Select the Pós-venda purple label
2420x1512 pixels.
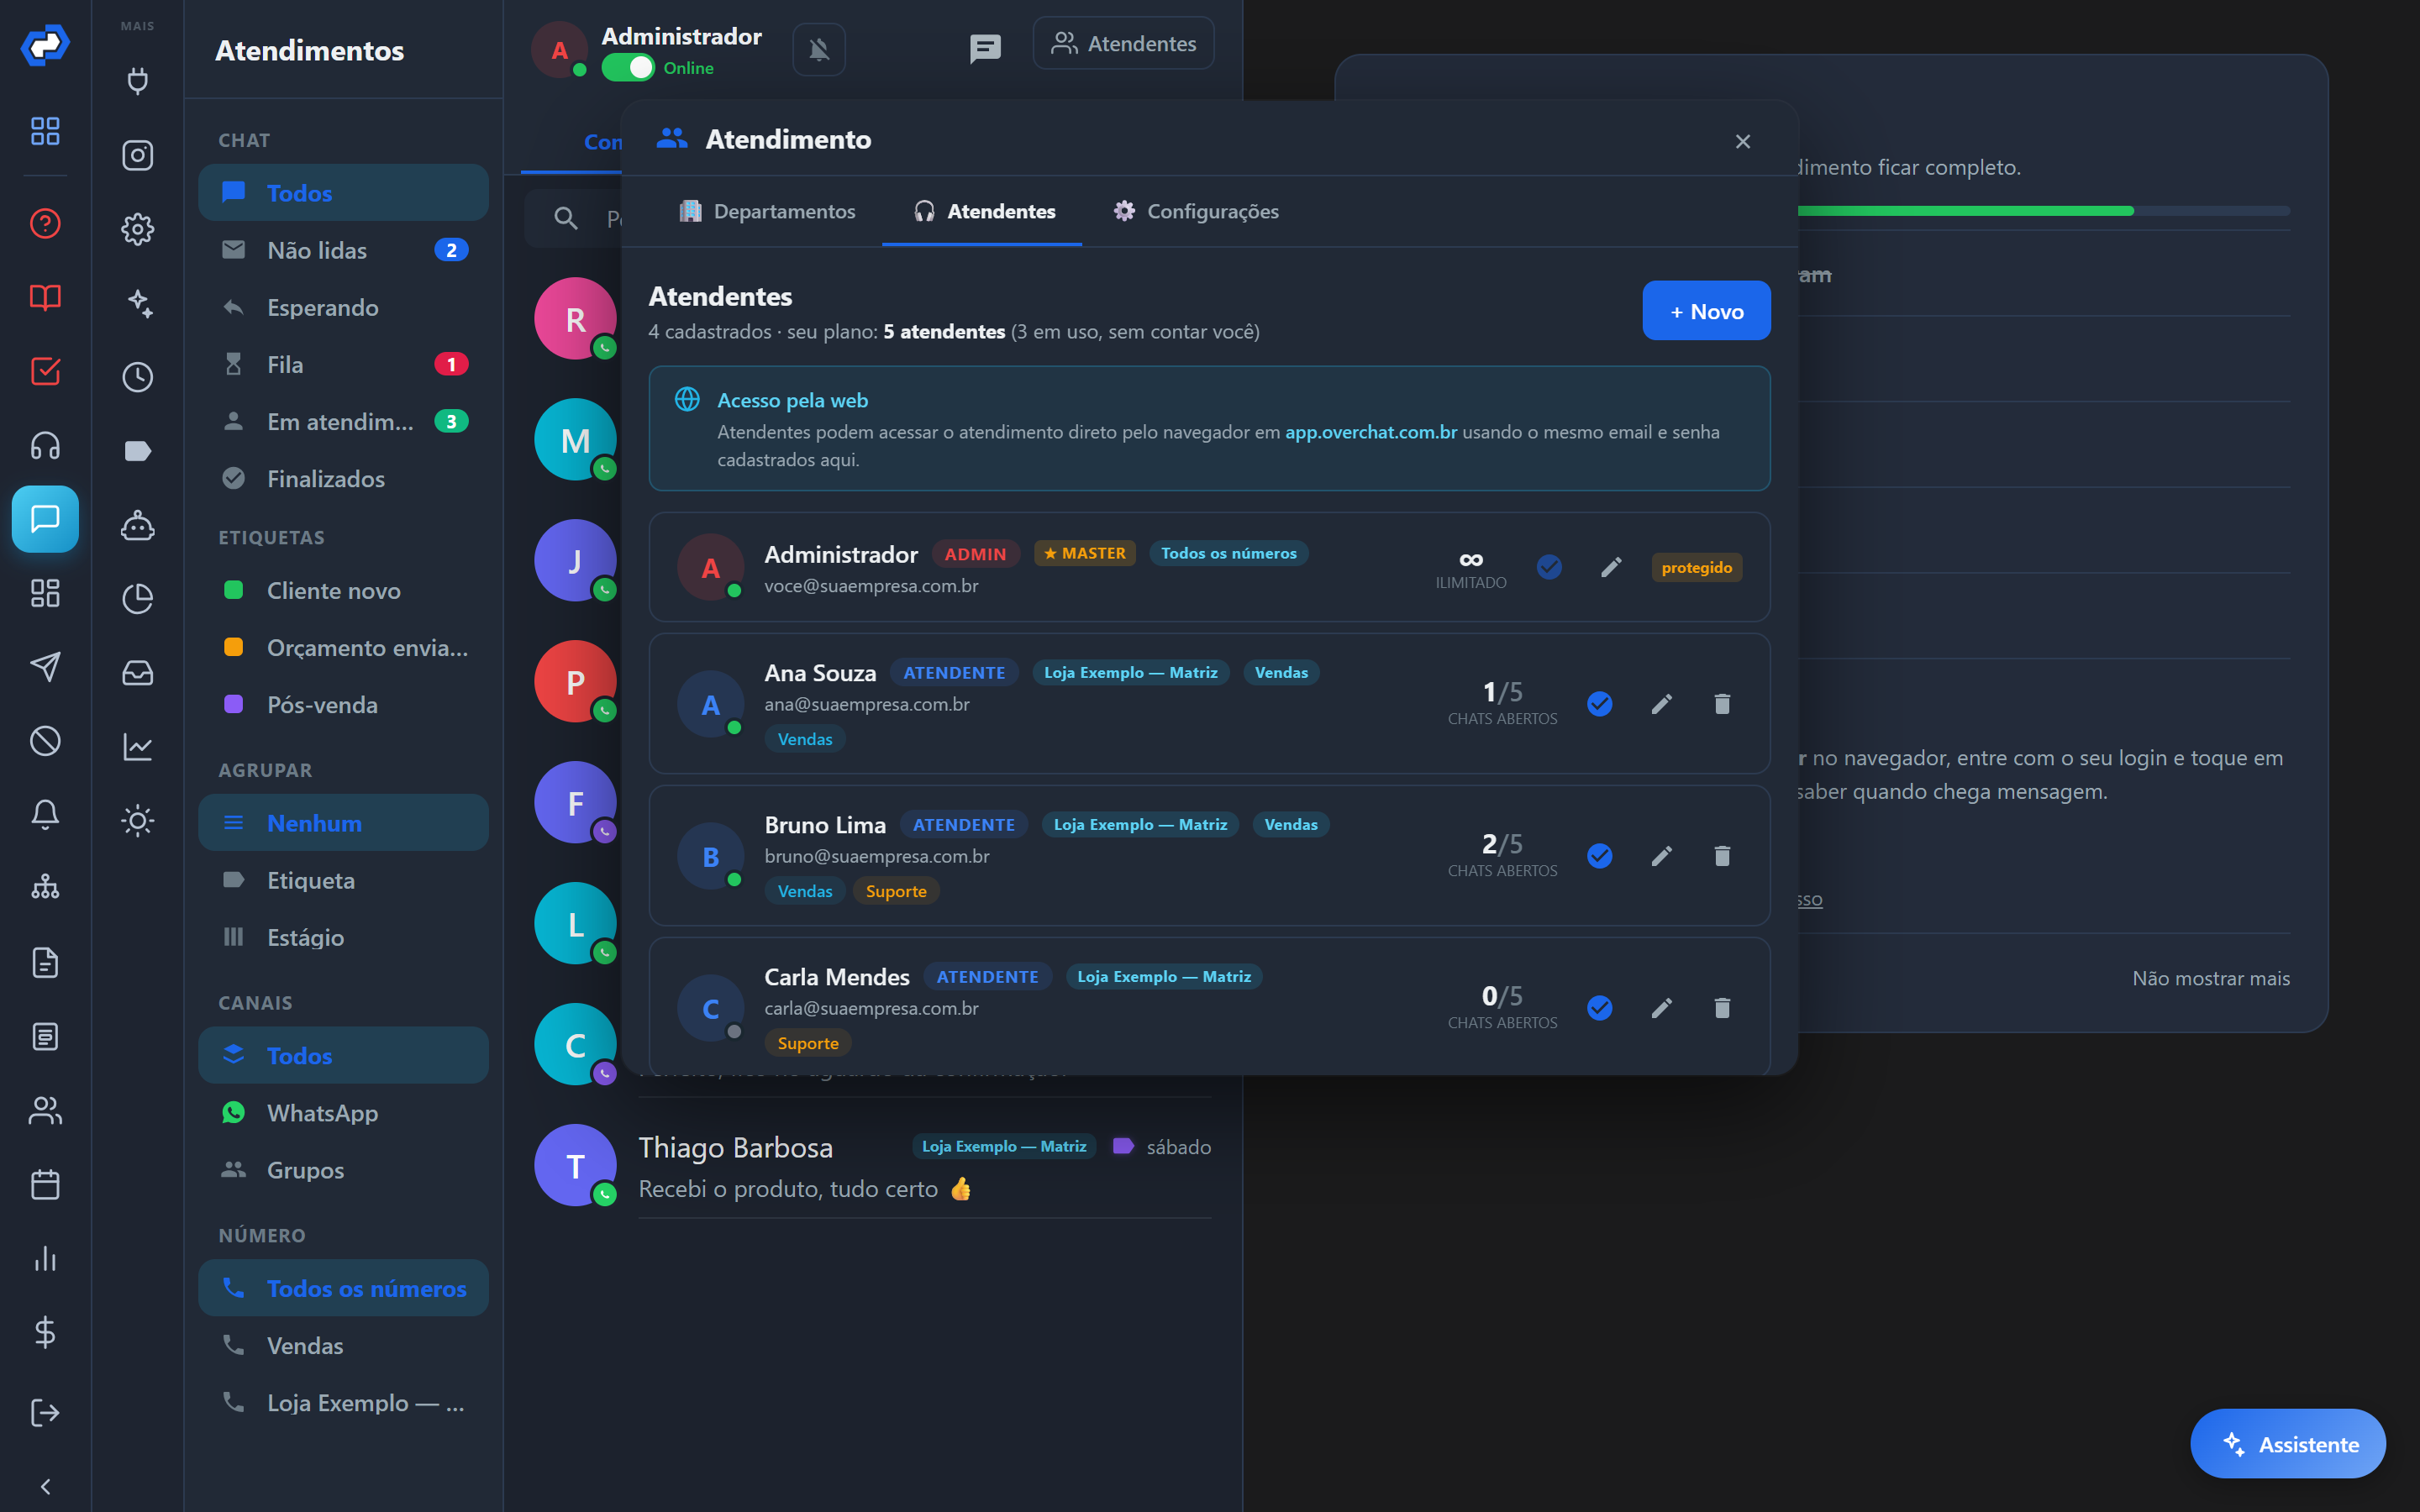pos(343,704)
